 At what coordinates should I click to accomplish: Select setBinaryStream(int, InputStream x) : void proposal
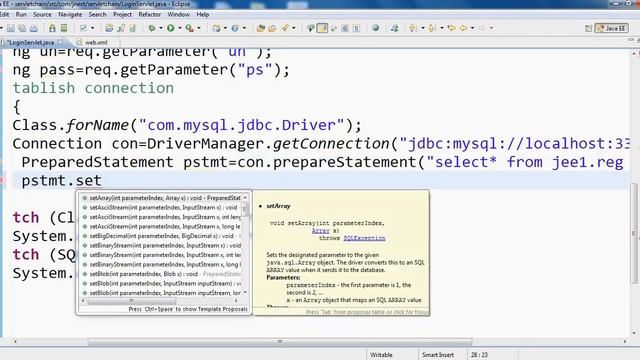[x=161, y=245]
